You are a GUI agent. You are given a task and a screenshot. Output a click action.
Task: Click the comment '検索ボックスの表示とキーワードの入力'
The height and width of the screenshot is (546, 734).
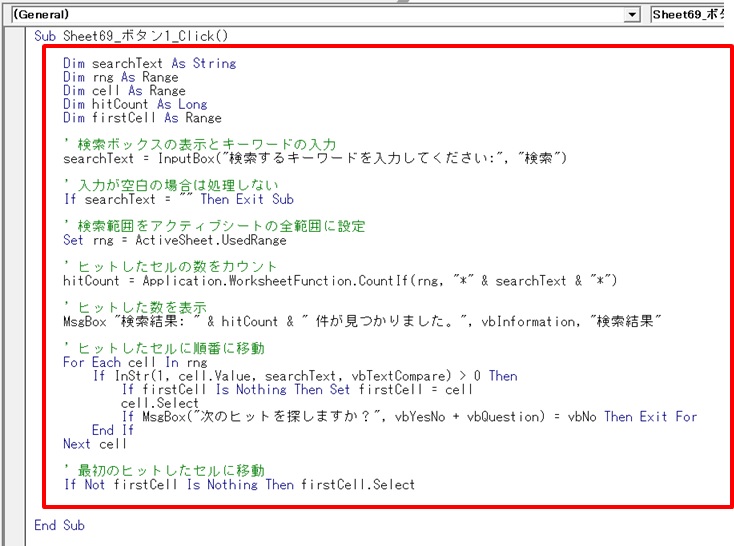coord(200,144)
